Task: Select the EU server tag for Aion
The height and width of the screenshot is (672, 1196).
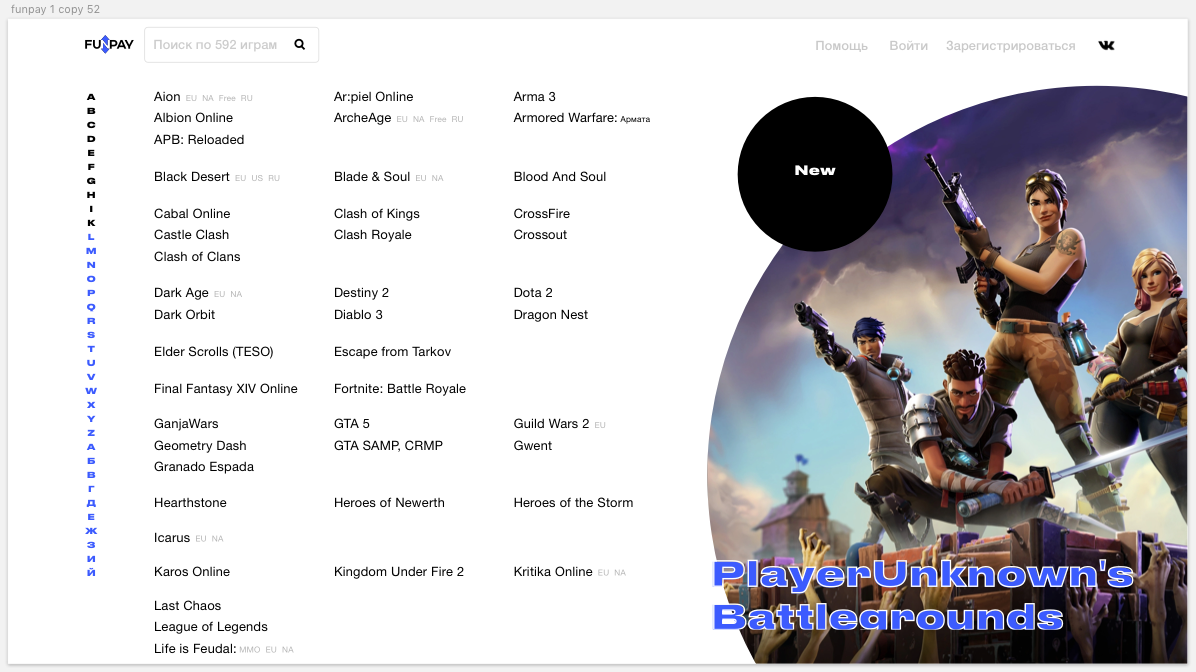Action: tap(191, 99)
